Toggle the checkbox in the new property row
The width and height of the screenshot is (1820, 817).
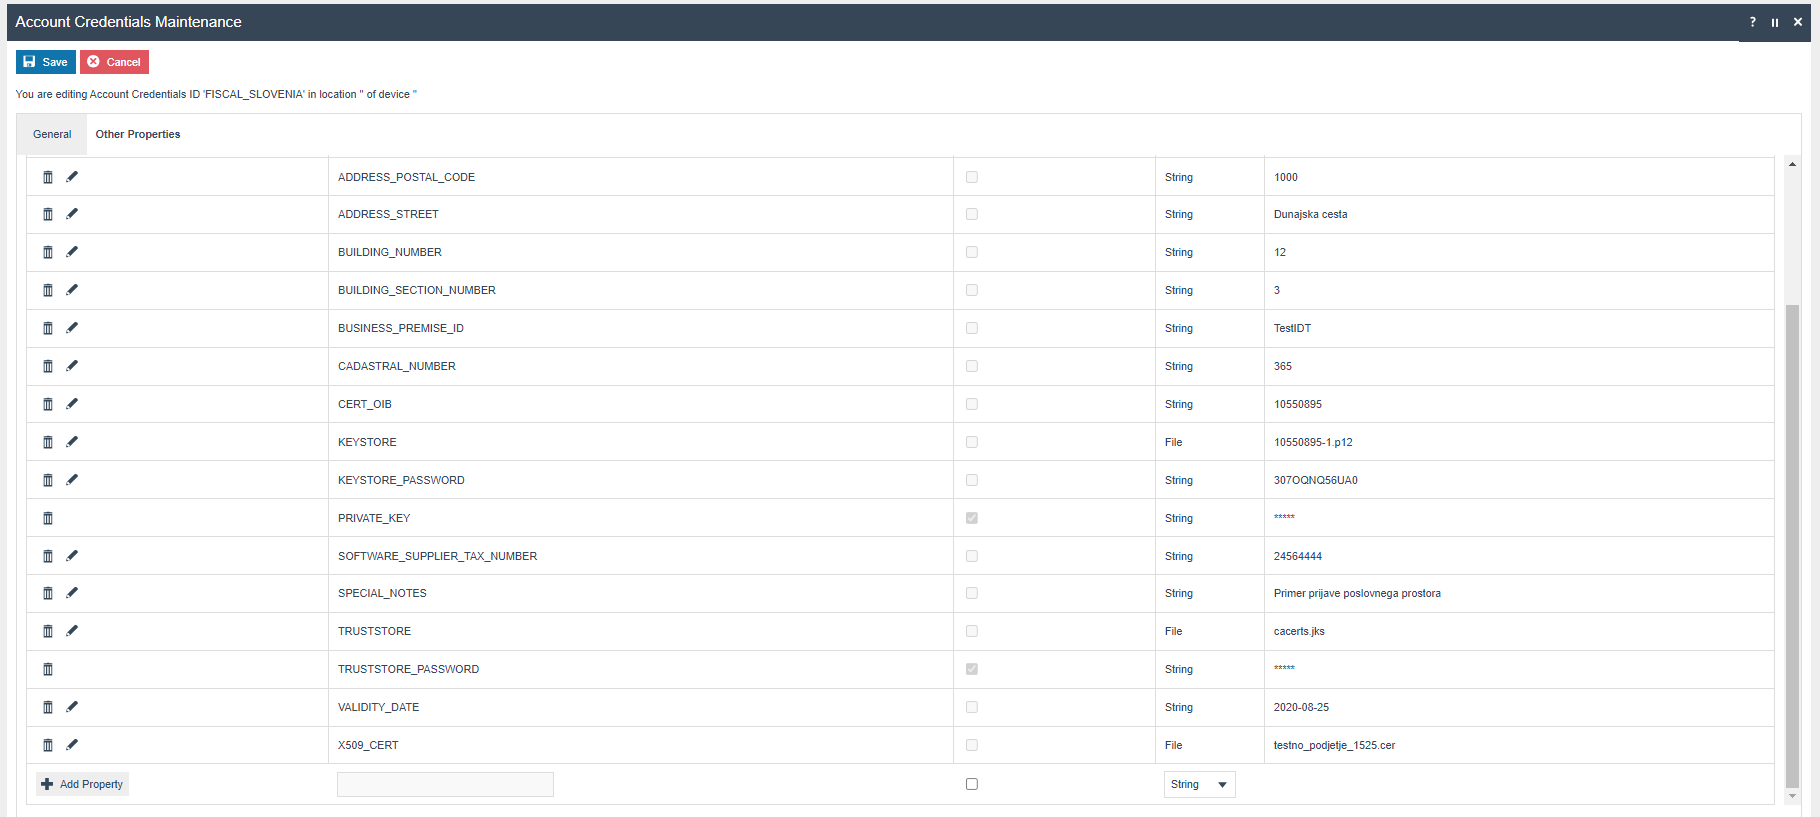[972, 784]
